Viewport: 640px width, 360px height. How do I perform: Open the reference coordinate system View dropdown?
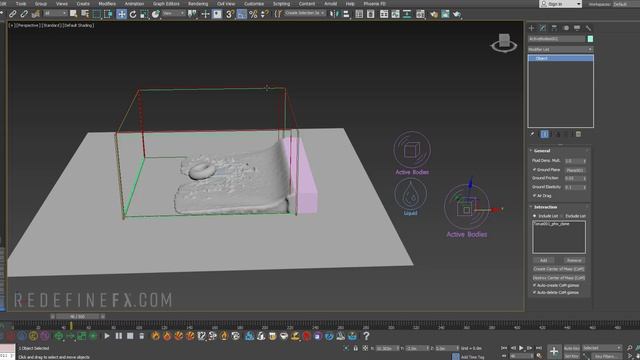tap(173, 13)
